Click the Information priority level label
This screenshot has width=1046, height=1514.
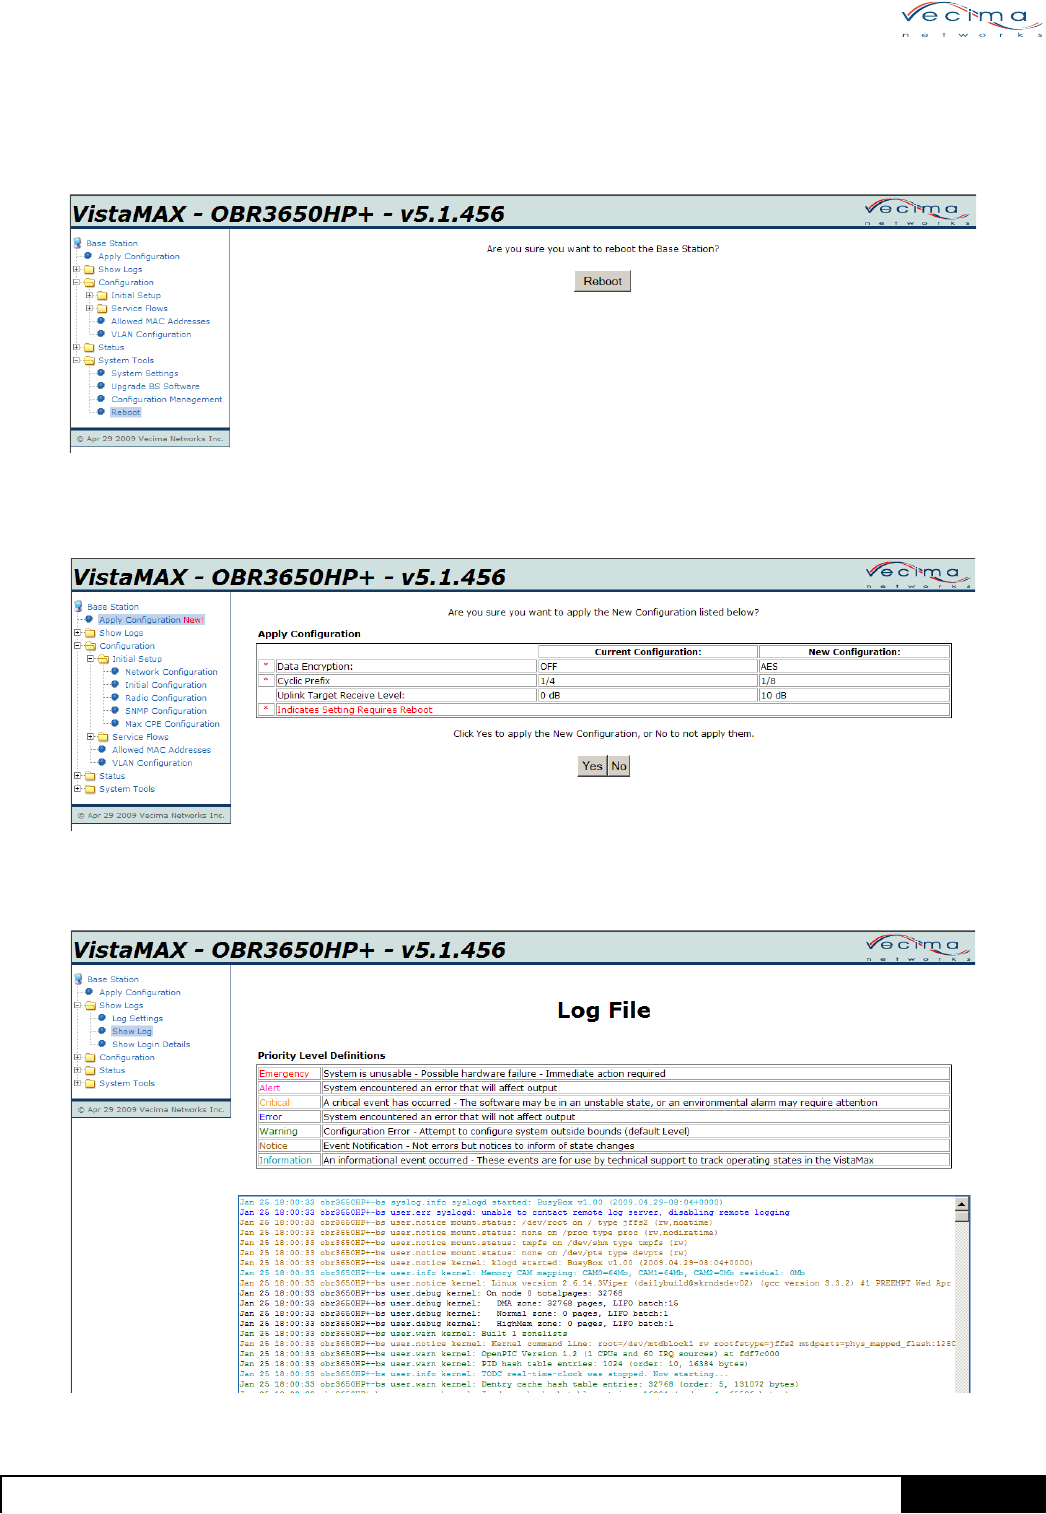286,1161
